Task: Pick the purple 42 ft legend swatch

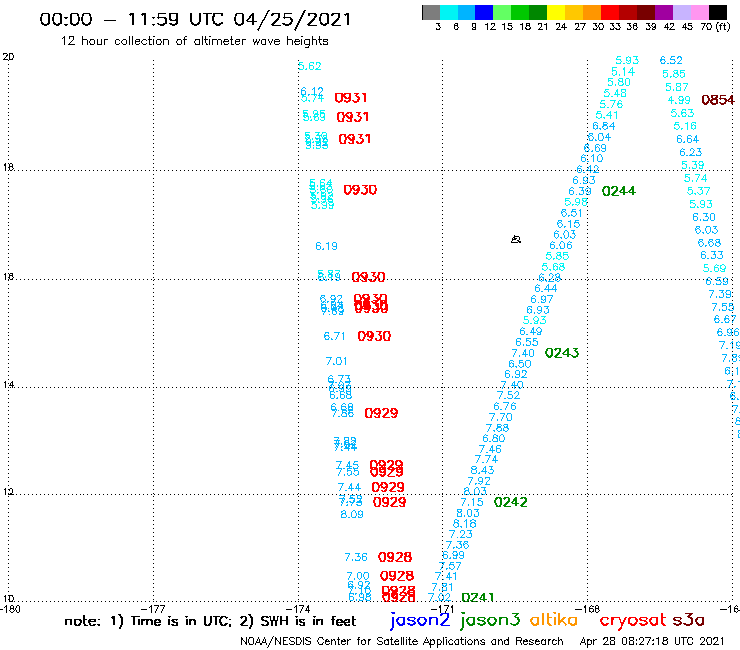Action: point(664,12)
